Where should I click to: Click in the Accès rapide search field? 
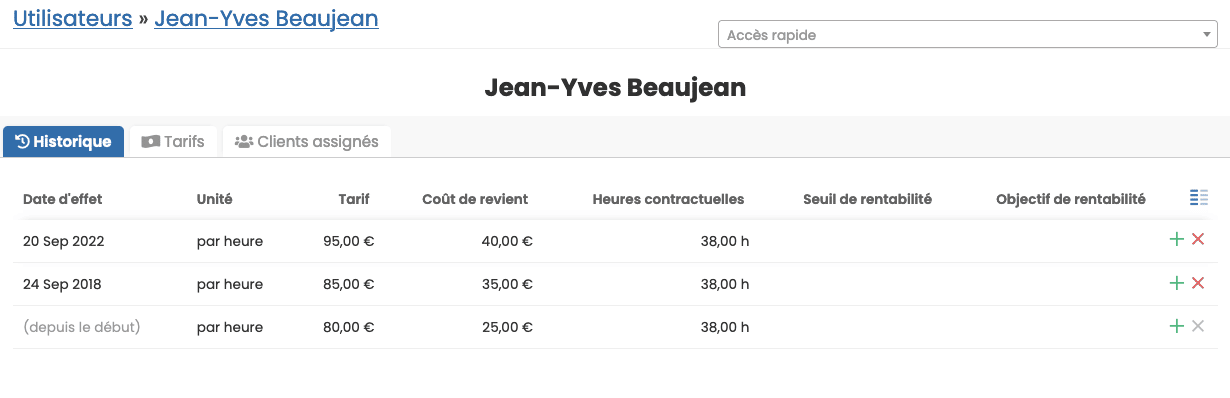[x=960, y=35]
